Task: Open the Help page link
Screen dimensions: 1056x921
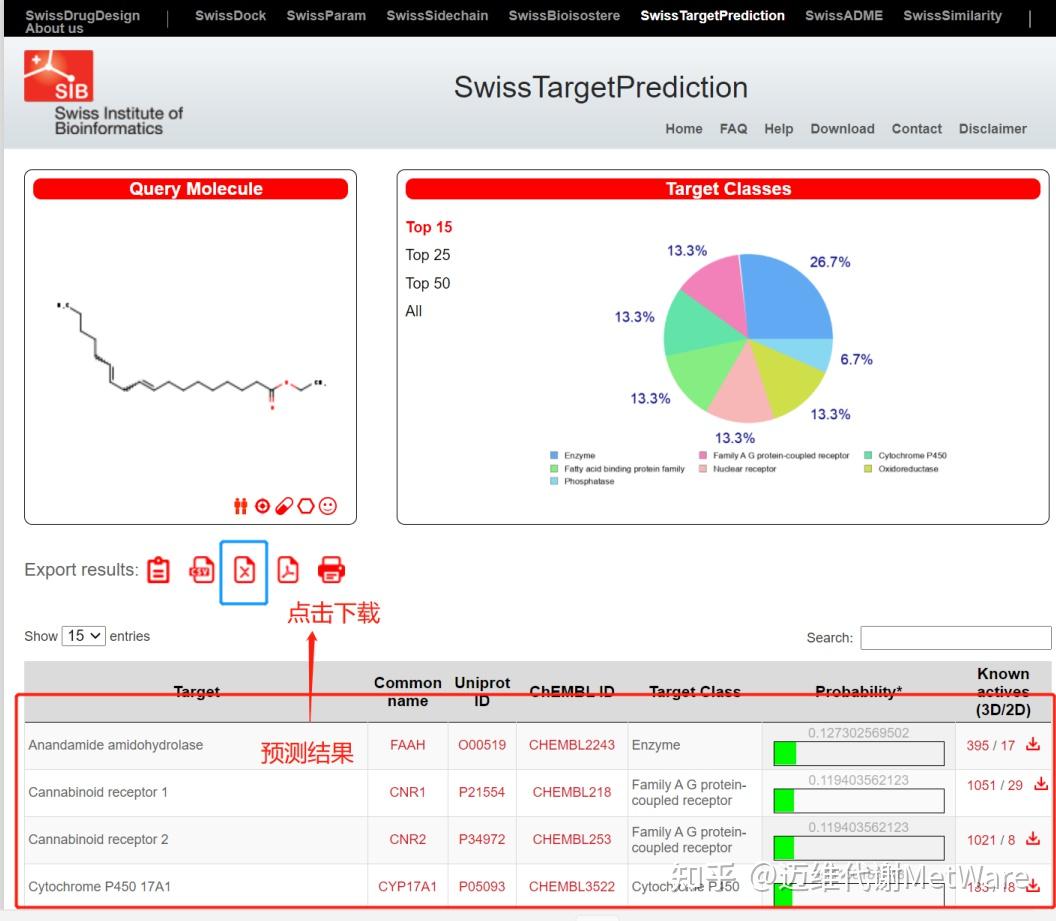Action: (779, 129)
